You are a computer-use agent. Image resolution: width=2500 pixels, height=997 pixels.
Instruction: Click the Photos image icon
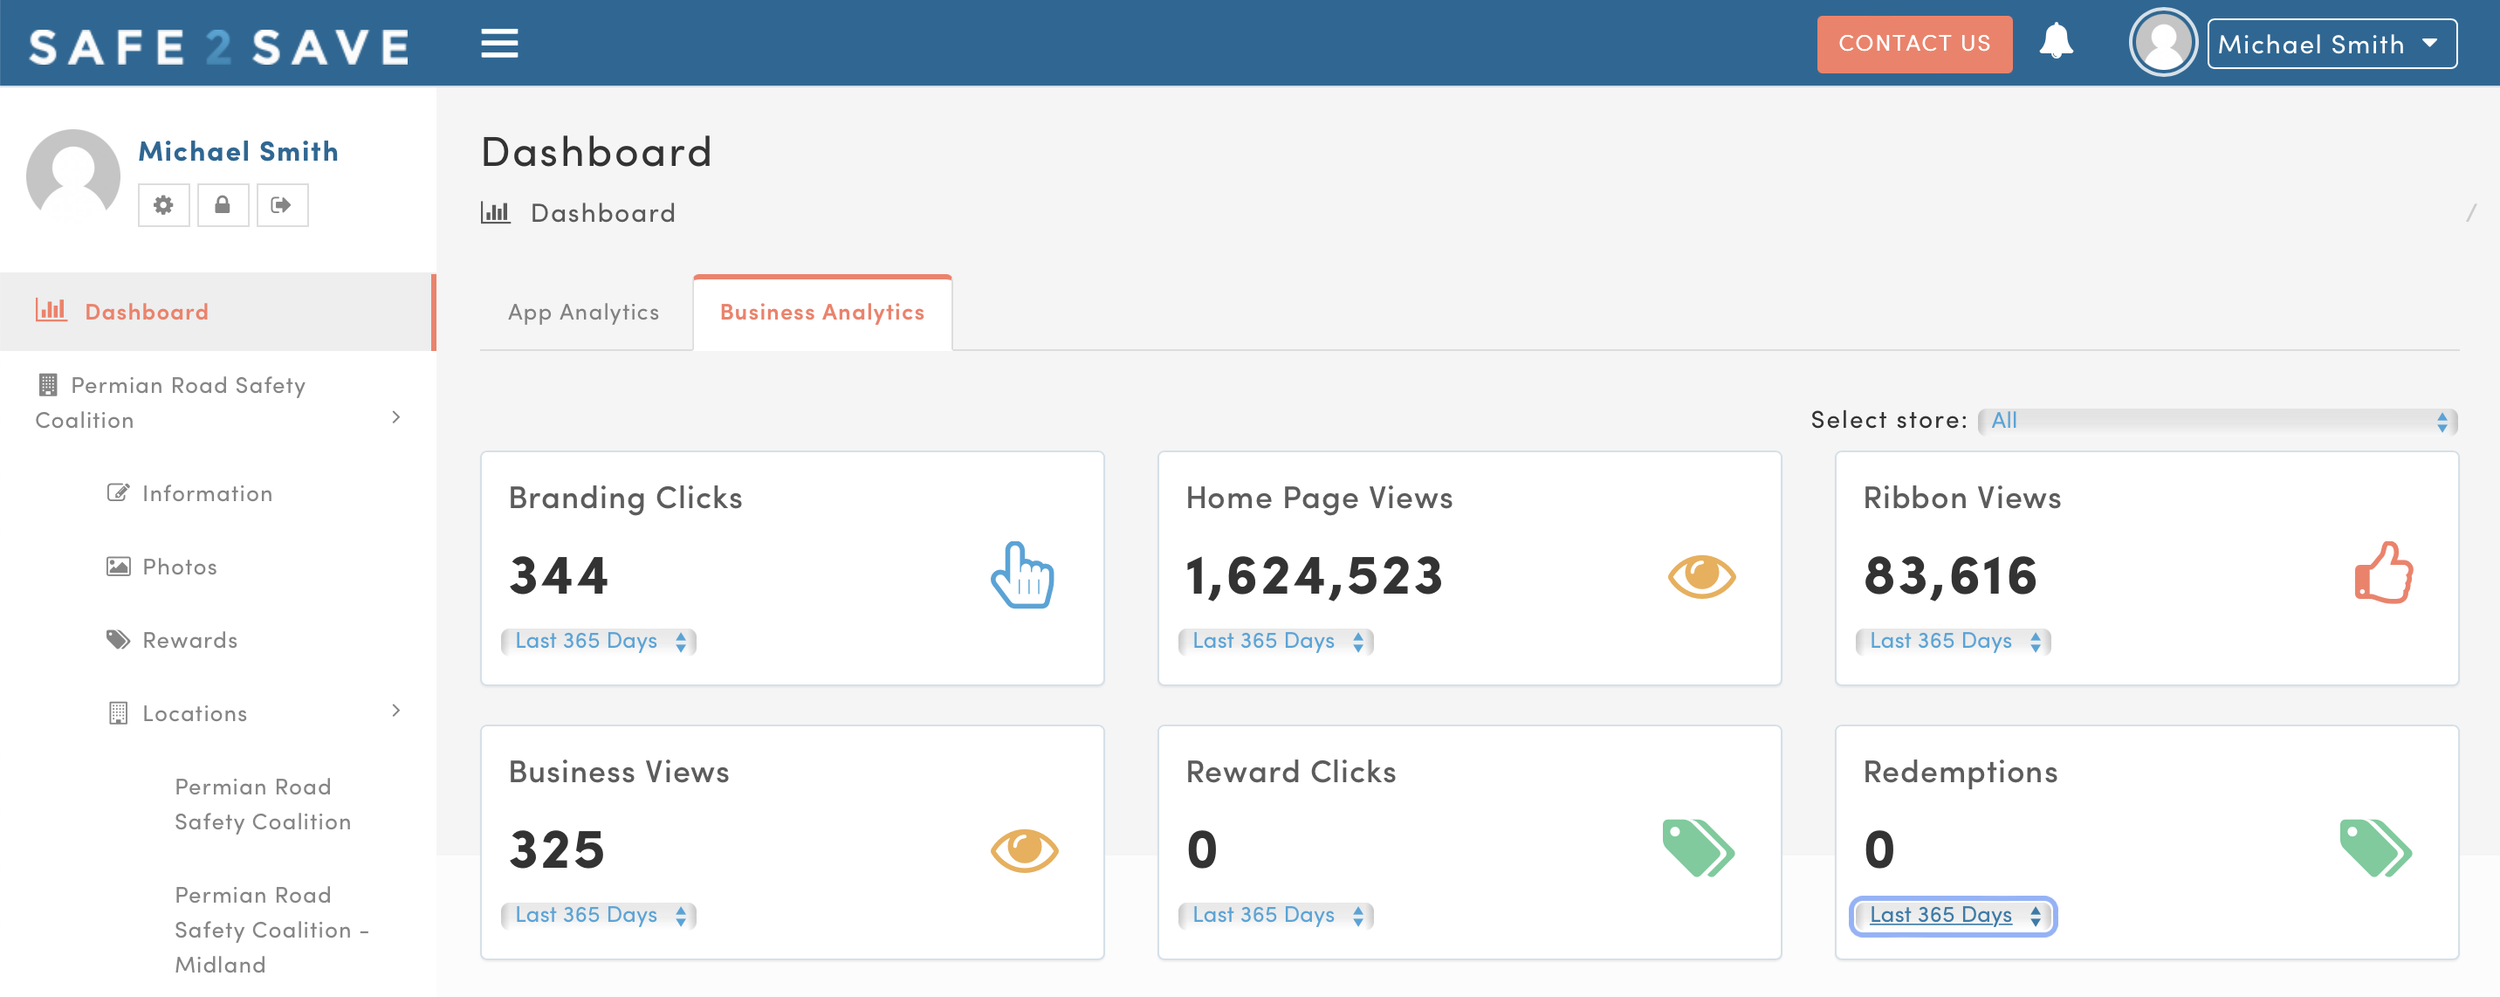(118, 566)
